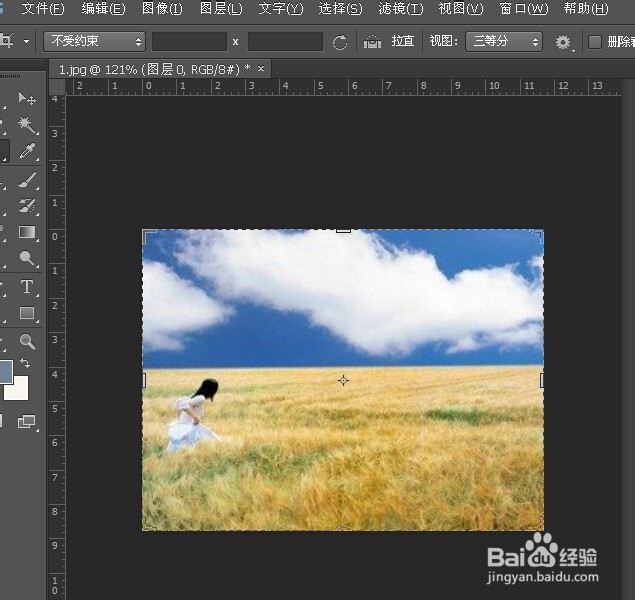Click the crop height input field

point(285,42)
